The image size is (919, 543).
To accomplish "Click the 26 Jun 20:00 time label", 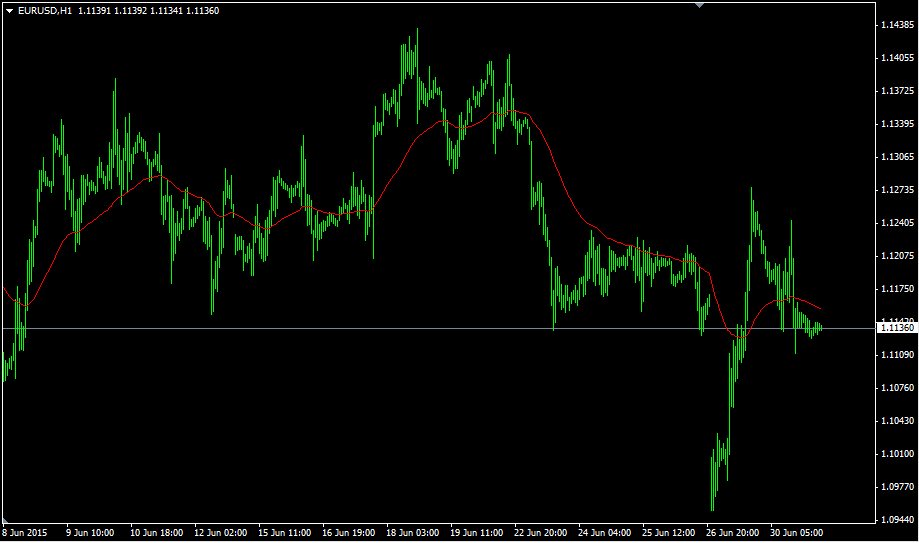I will coord(733,533).
